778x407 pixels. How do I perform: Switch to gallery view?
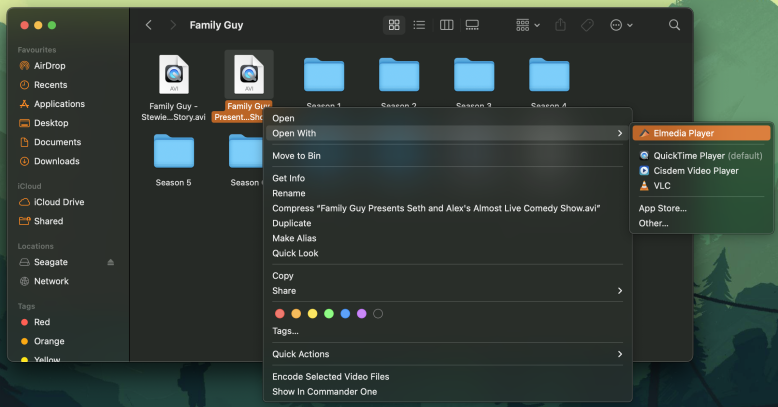(x=472, y=25)
